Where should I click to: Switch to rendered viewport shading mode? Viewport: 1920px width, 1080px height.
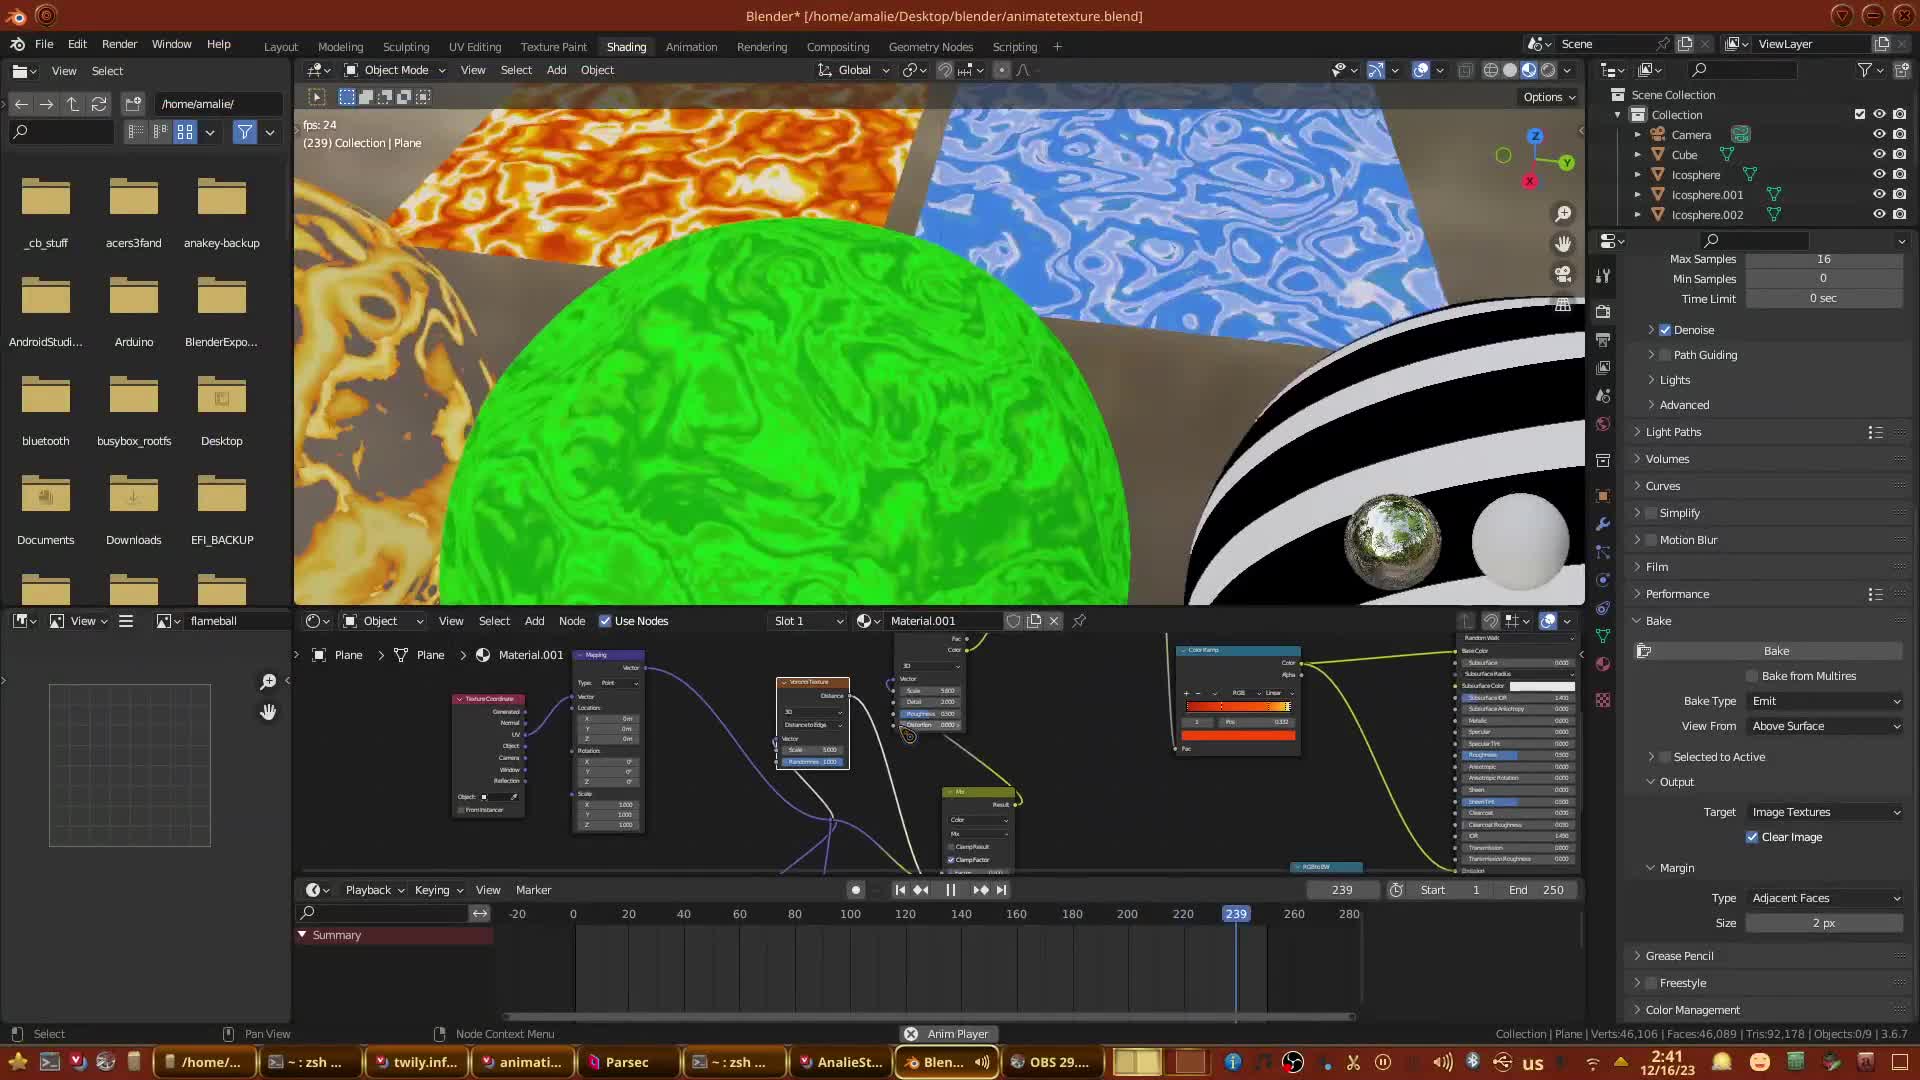[1548, 70]
